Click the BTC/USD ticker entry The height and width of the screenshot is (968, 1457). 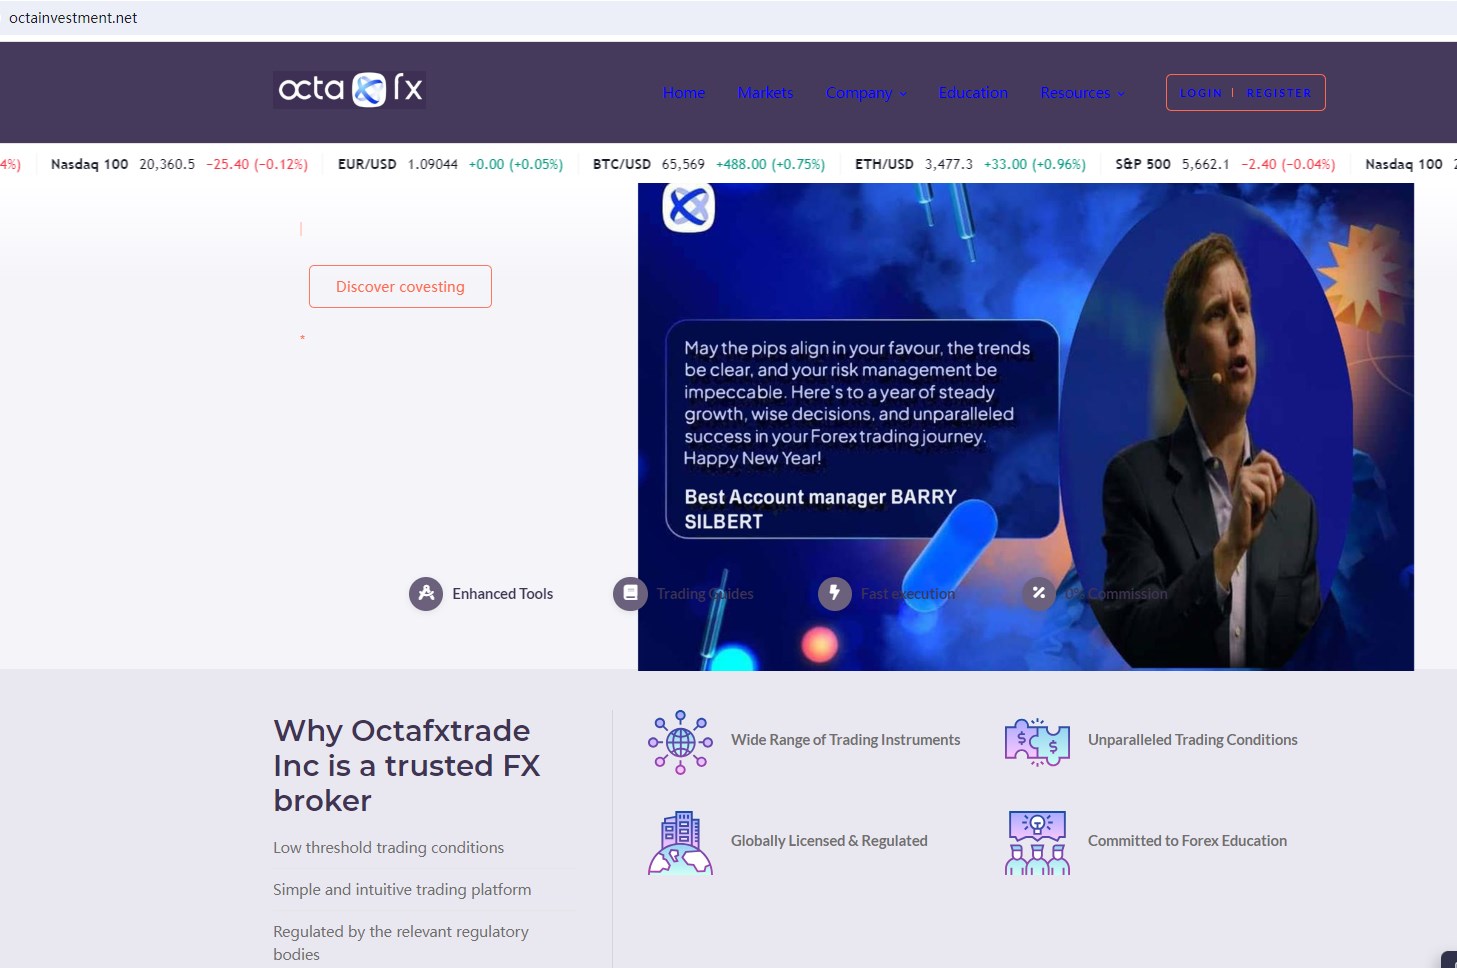coord(709,164)
